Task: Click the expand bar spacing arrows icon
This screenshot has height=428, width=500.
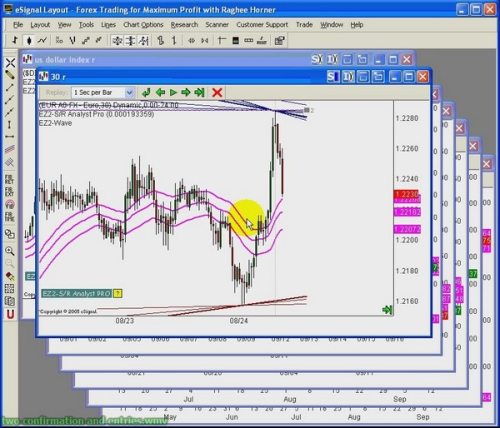Action: pos(191,41)
